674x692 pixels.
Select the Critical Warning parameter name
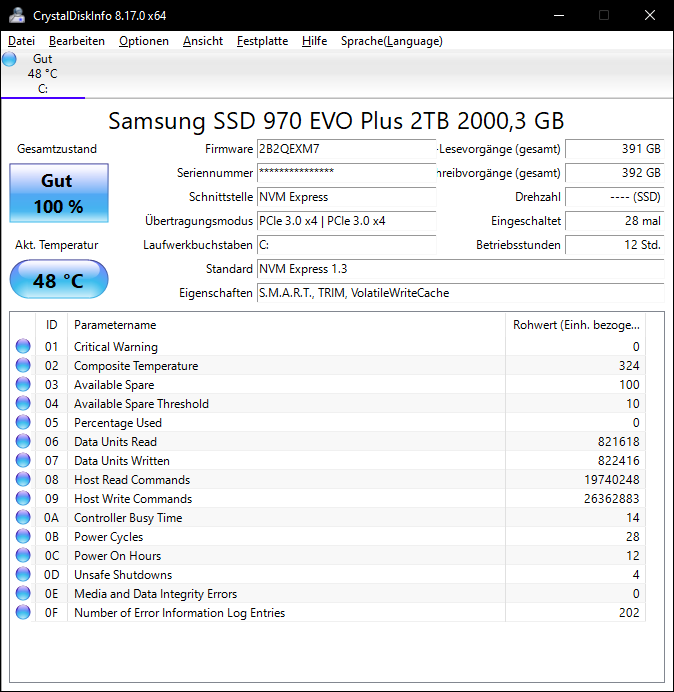(116, 347)
